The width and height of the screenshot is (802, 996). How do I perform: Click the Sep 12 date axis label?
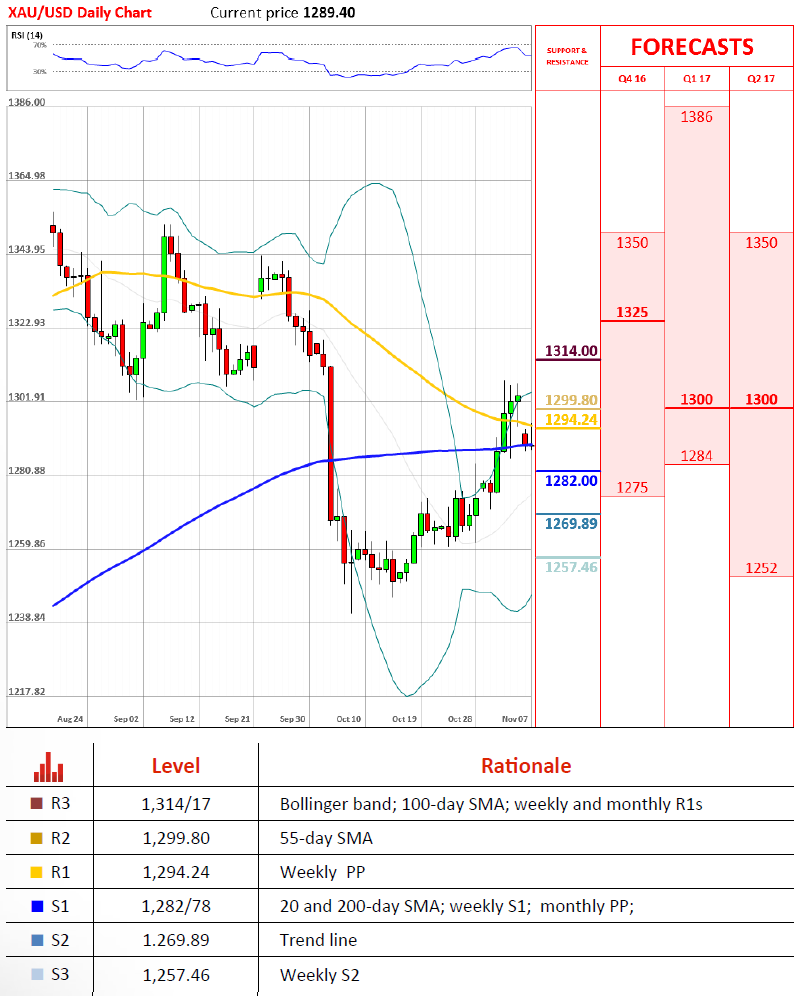click(182, 719)
